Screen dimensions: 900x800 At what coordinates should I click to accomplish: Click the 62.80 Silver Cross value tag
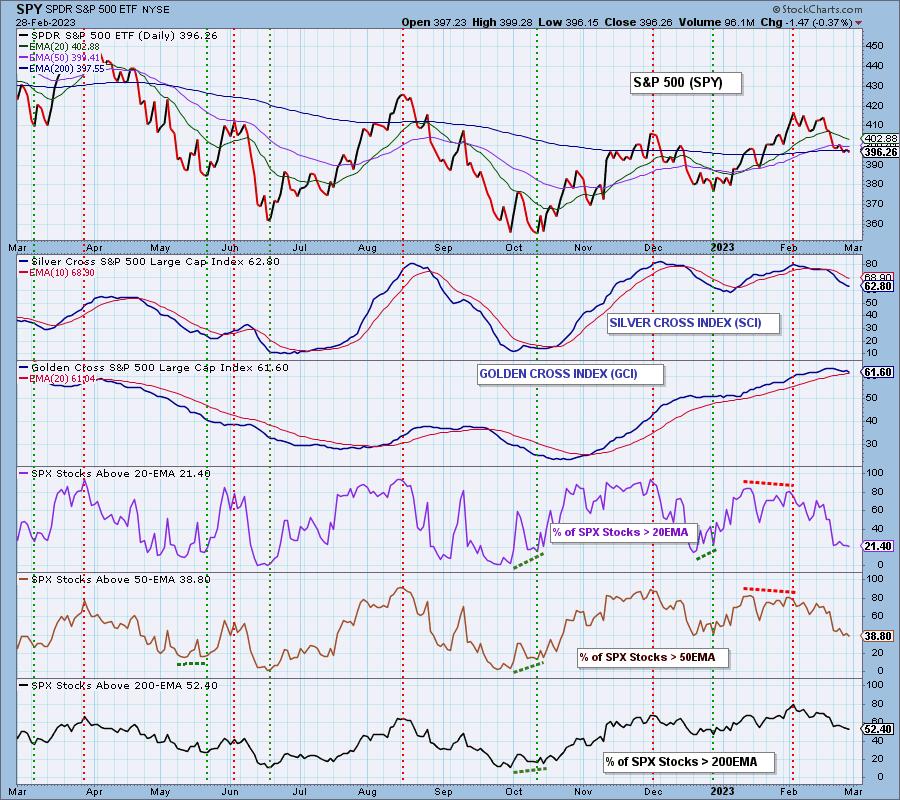(879, 286)
